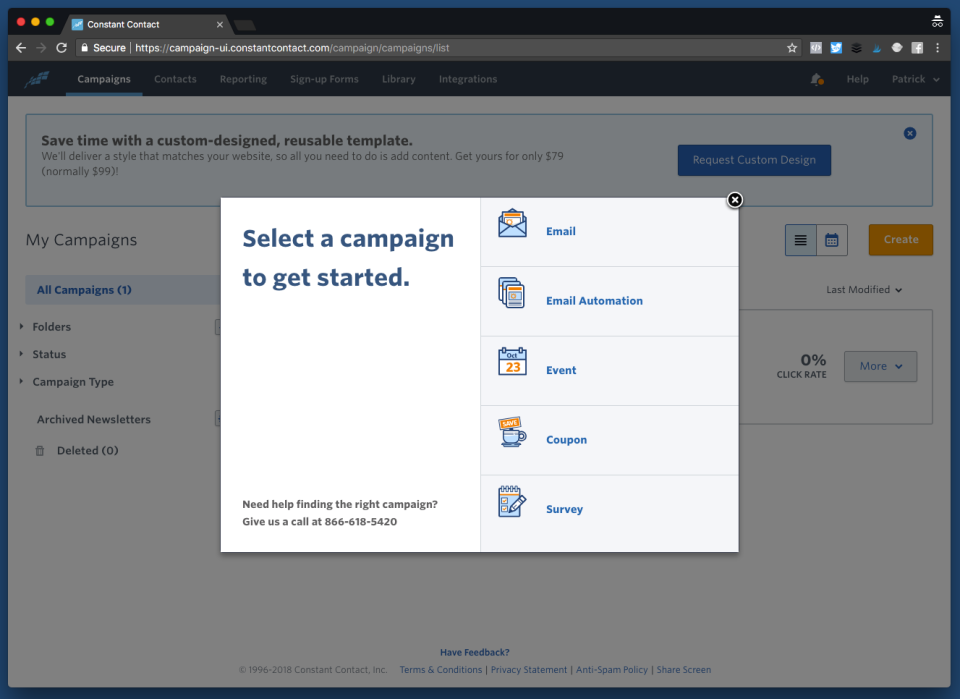Open the Library tab

[x=399, y=79]
